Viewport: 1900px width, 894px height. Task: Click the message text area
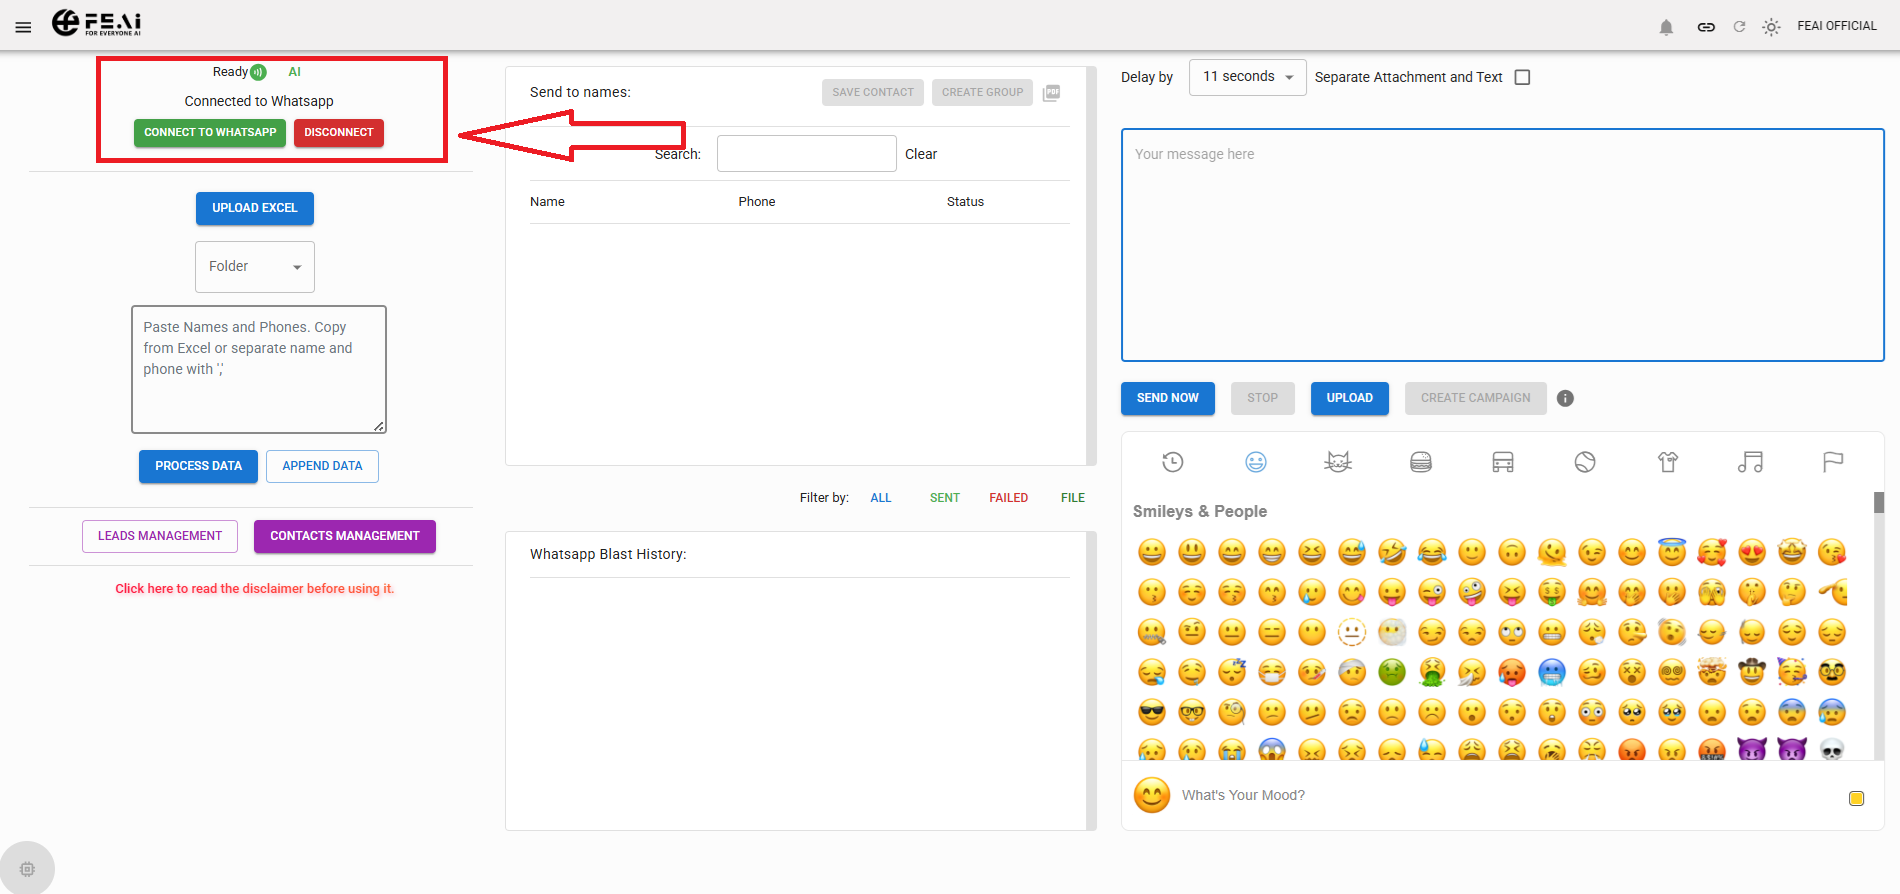tap(1502, 245)
